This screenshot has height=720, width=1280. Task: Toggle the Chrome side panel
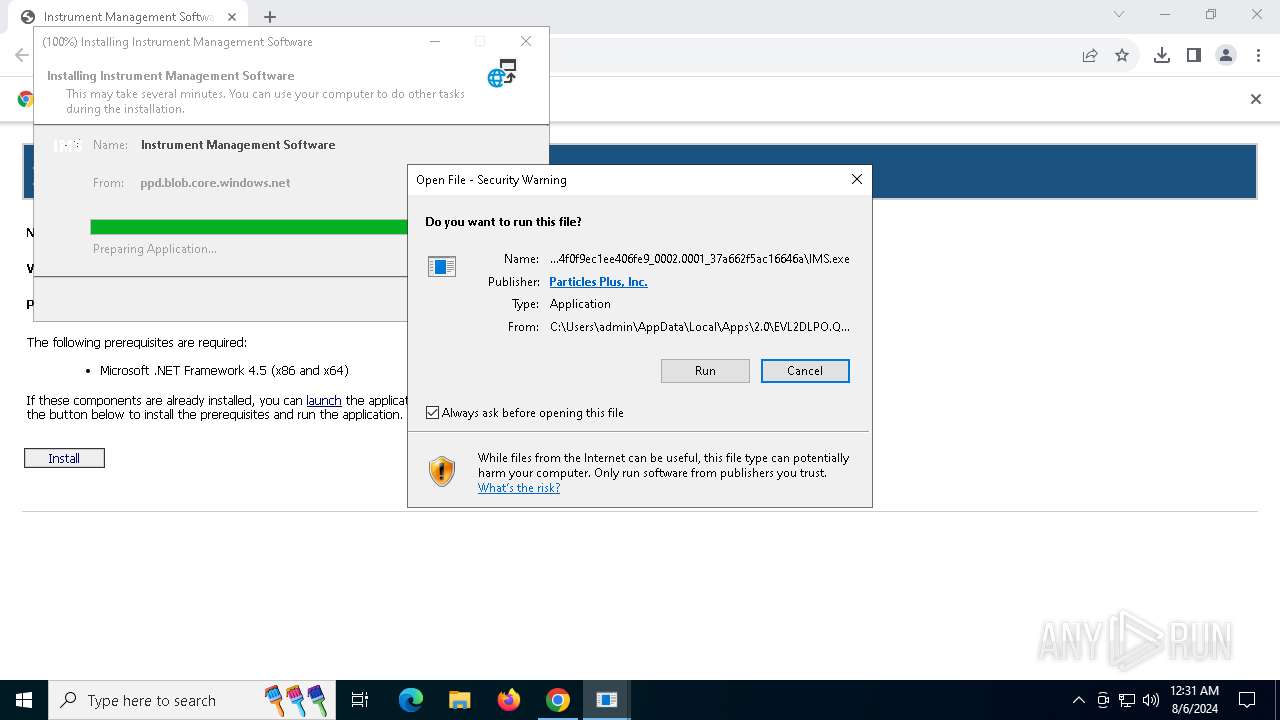1194,55
